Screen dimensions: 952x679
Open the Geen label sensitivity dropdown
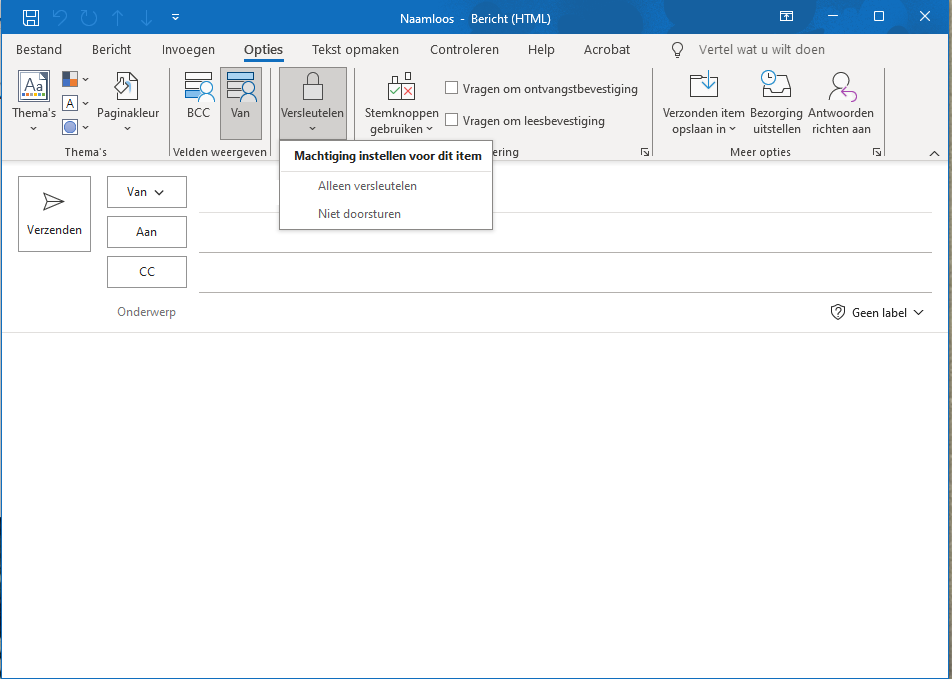[x=877, y=313]
